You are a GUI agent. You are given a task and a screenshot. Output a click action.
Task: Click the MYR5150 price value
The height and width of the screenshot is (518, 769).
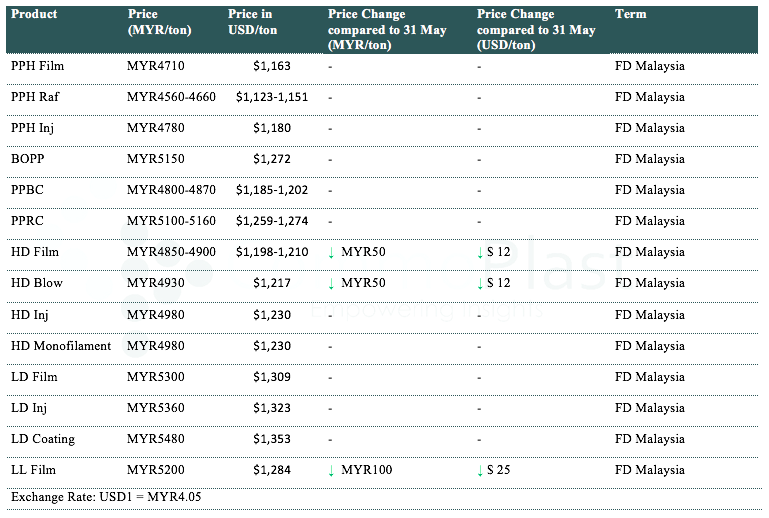[156, 159]
